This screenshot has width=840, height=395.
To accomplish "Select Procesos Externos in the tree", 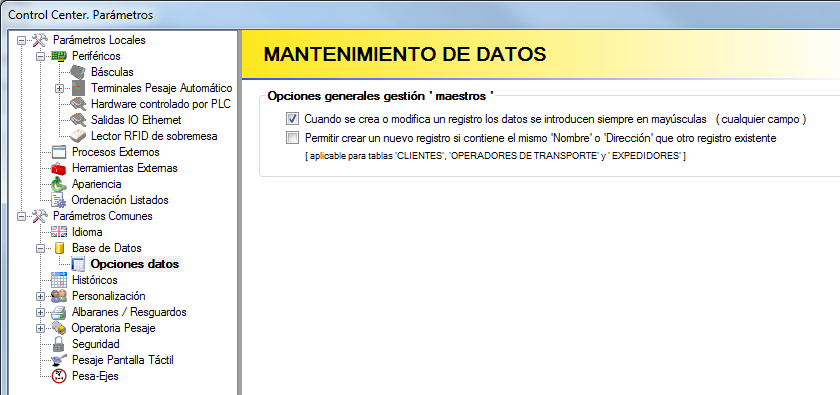I will 116,152.
